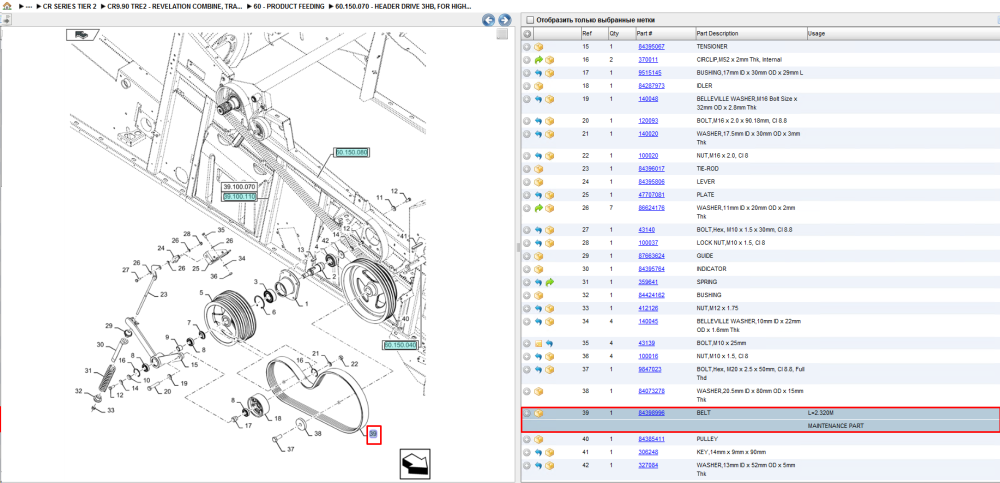Screen dimensions: 1000x483
Task: Toggle the left navigation panel icon
Action: point(5,20)
